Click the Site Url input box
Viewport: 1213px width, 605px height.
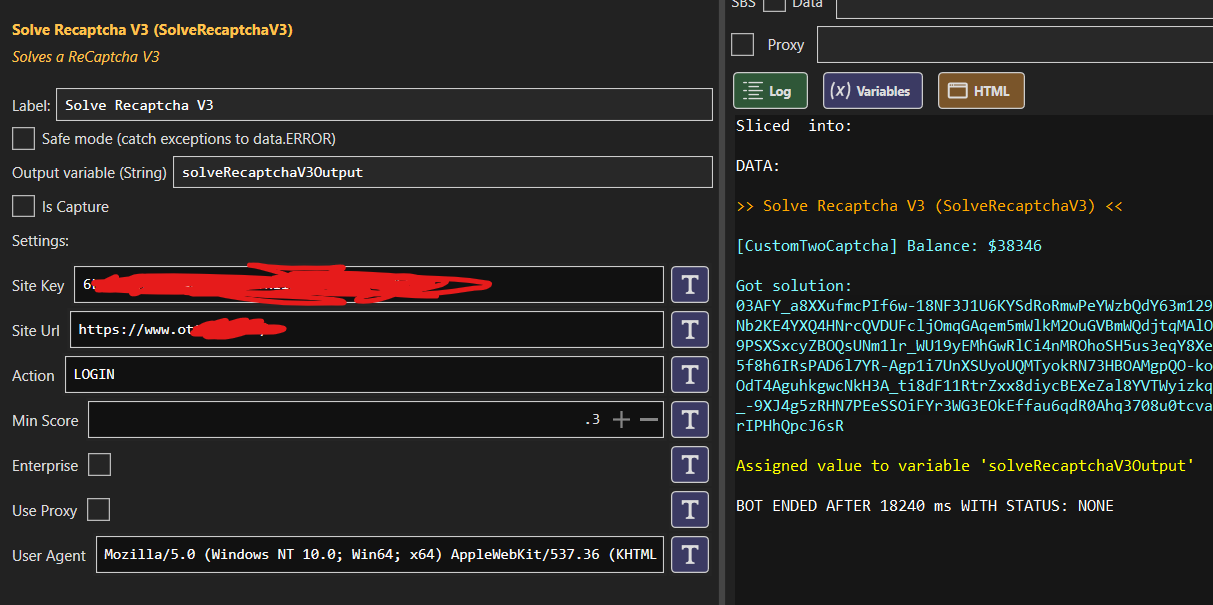point(367,329)
